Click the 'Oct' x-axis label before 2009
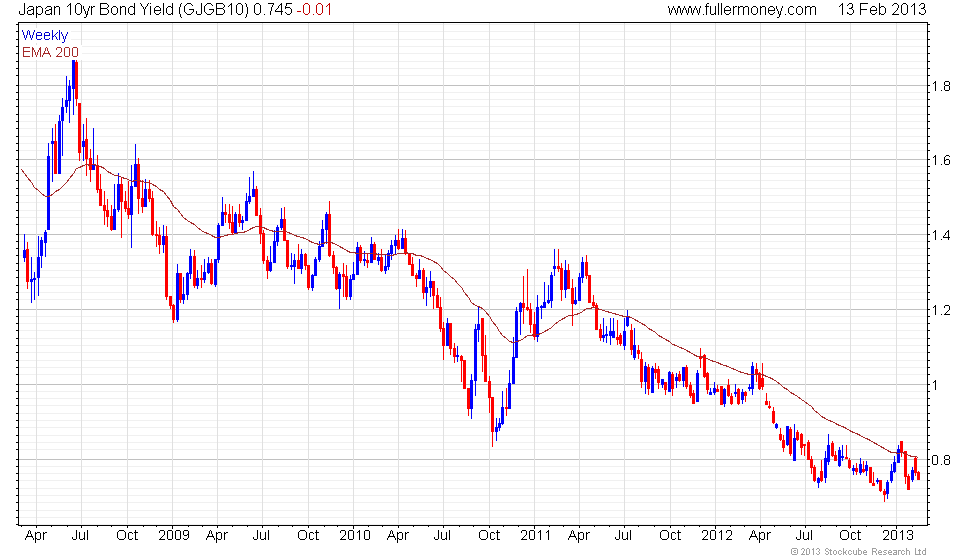Screen dimensions: 980x560 (127, 536)
